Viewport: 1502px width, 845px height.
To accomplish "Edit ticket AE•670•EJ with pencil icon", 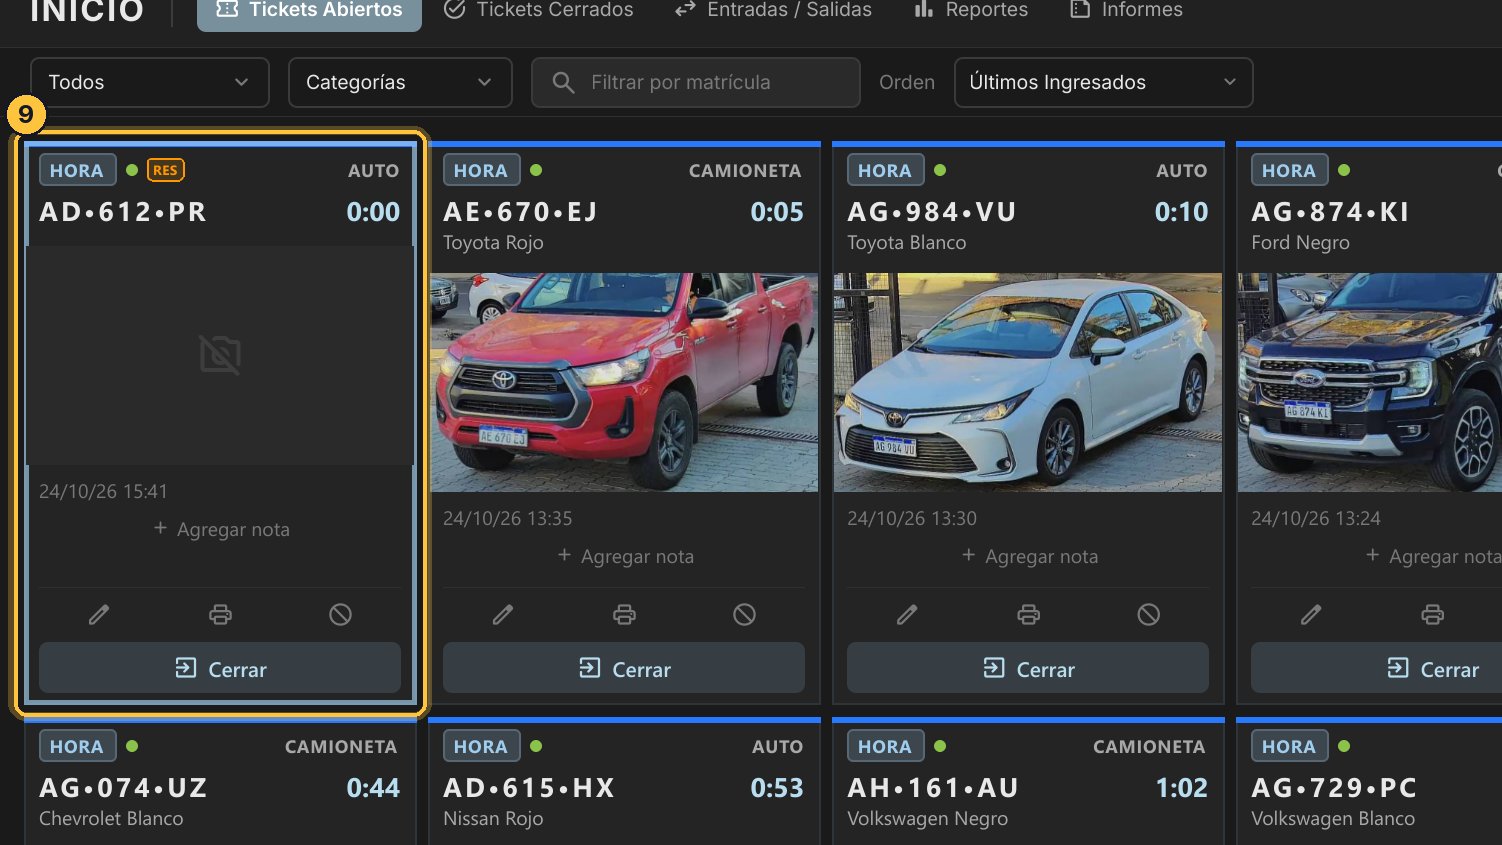I will point(503,614).
